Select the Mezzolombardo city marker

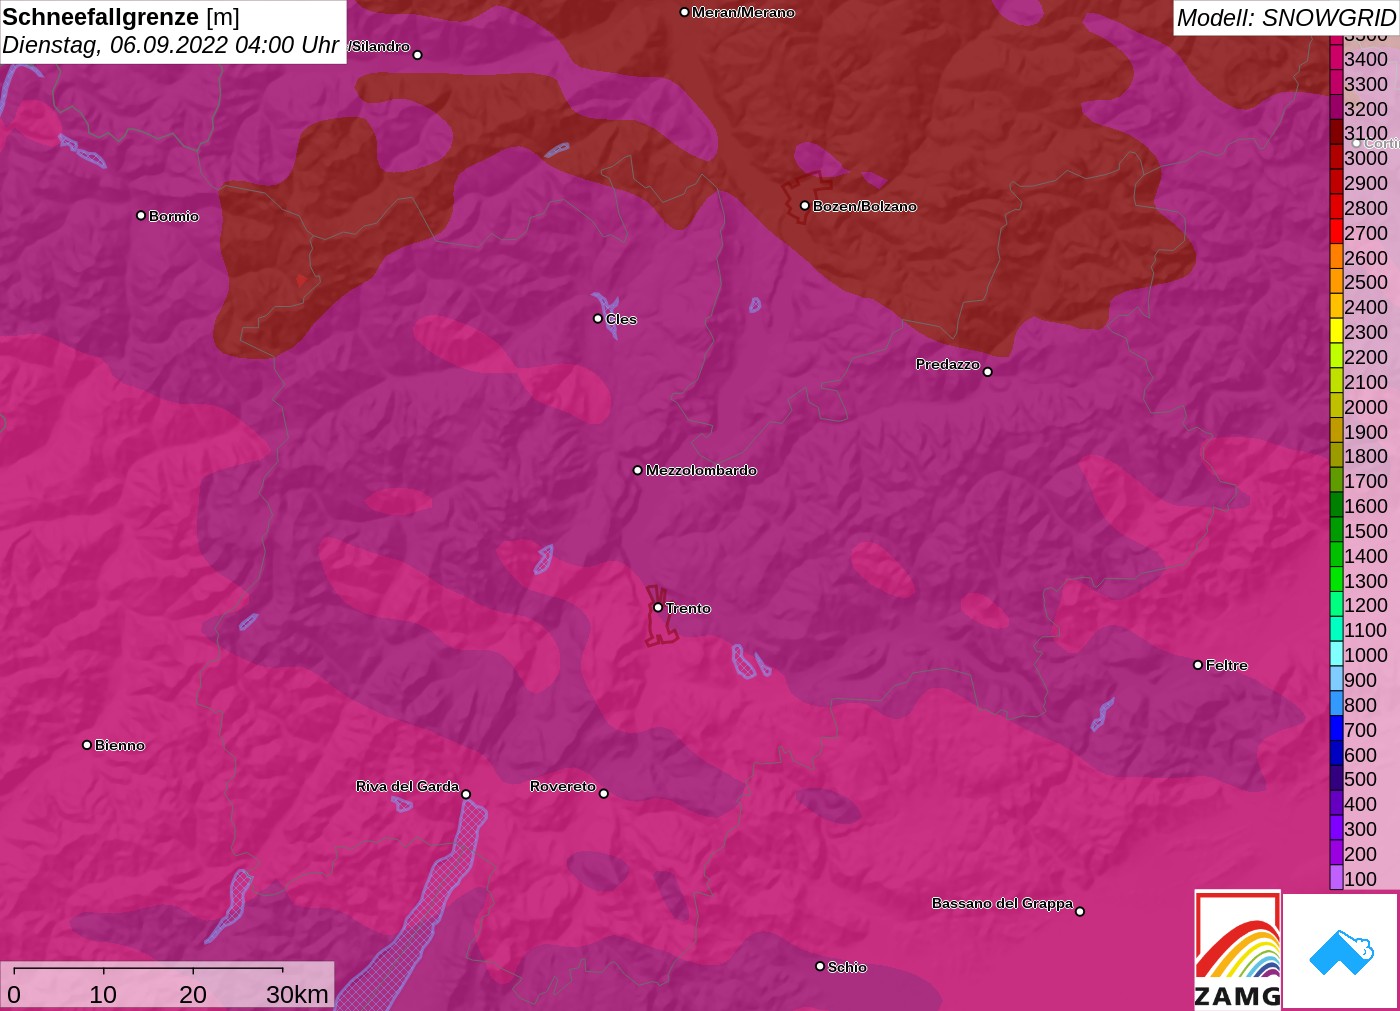click(x=638, y=470)
